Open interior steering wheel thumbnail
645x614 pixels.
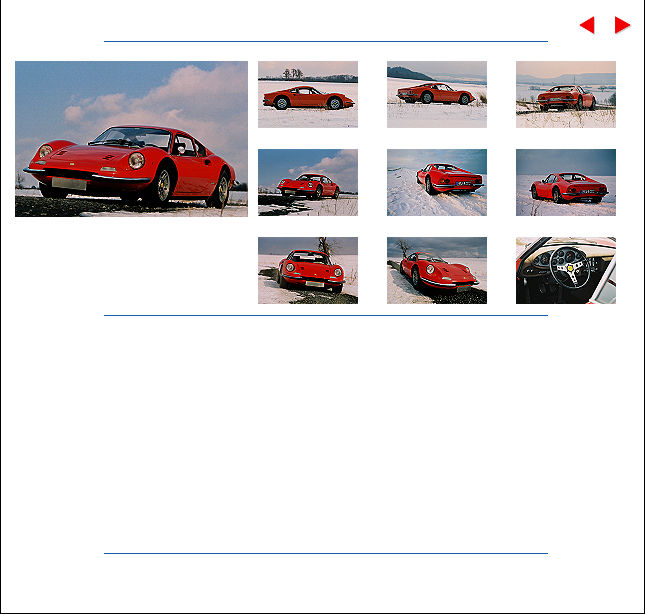566,271
